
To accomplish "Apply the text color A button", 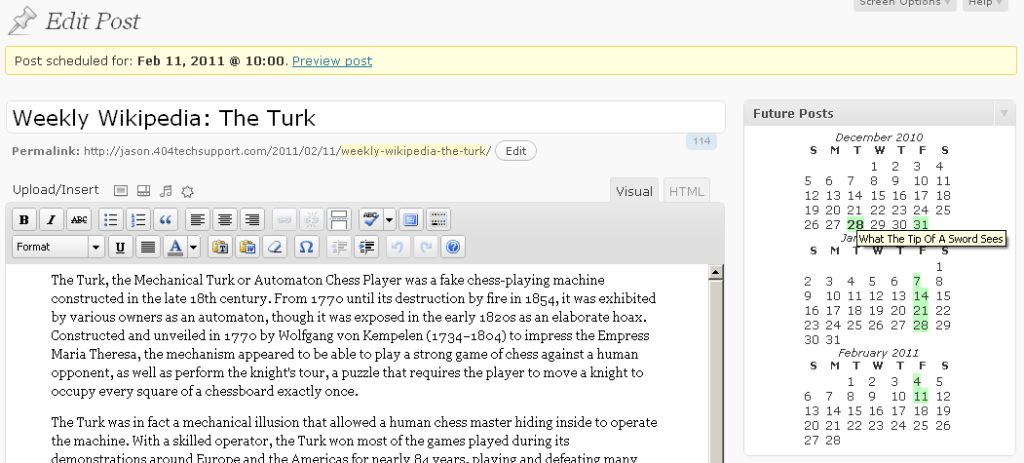I will point(175,247).
